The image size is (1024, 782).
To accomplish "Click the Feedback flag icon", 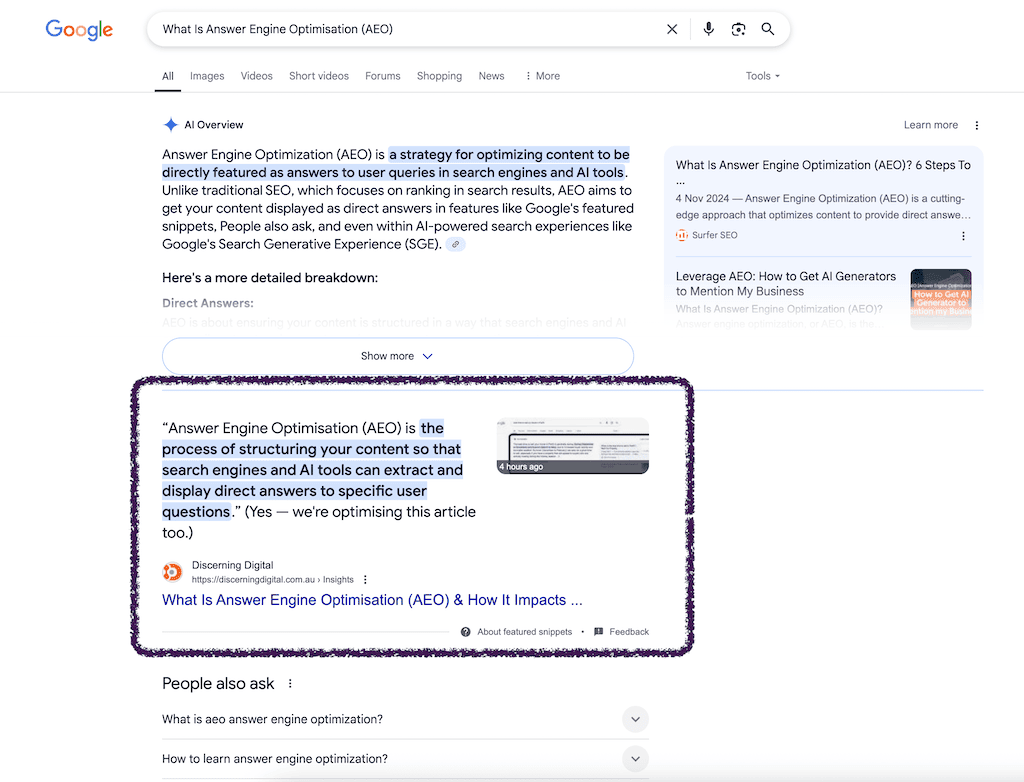I will (x=598, y=632).
